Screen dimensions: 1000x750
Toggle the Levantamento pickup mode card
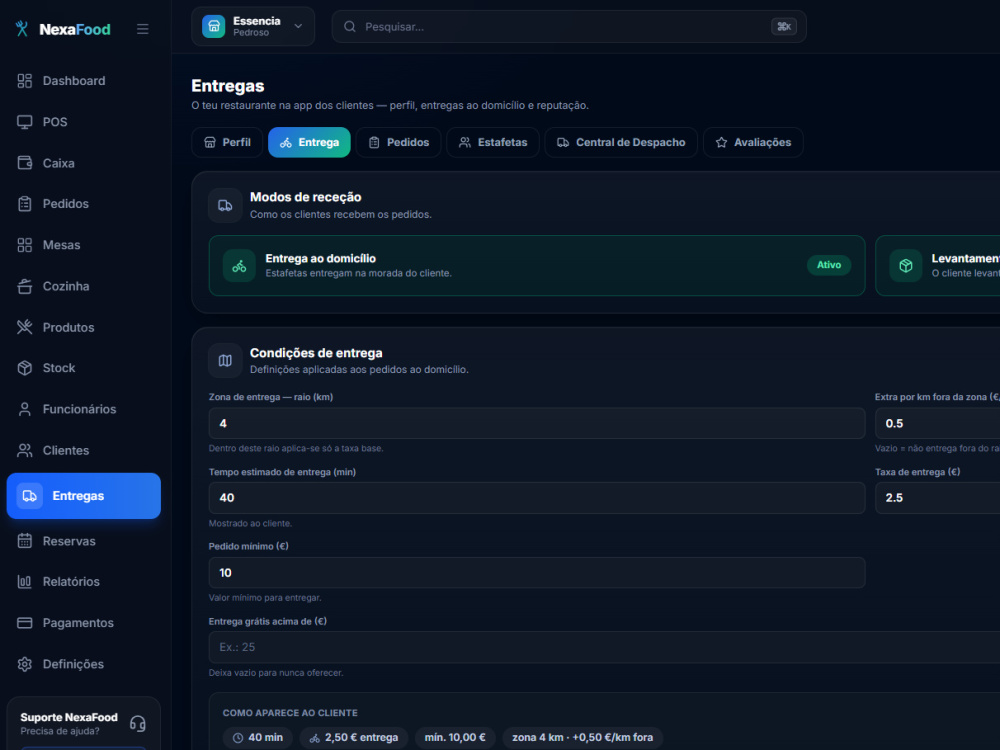(938, 265)
